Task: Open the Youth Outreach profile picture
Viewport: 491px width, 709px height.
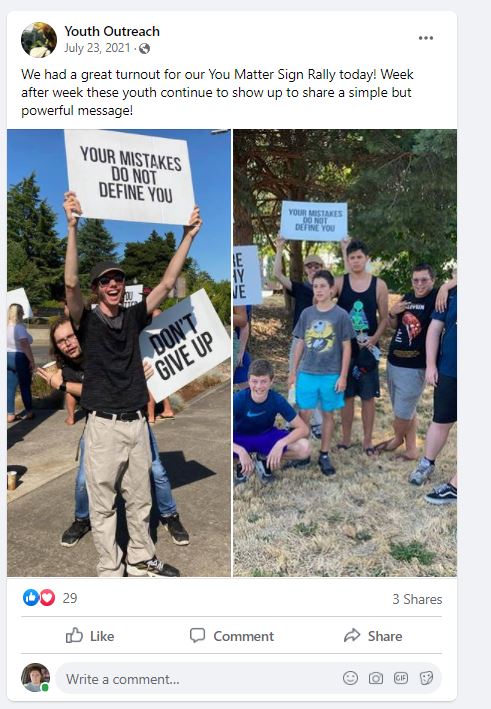Action: pyautogui.click(x=39, y=40)
